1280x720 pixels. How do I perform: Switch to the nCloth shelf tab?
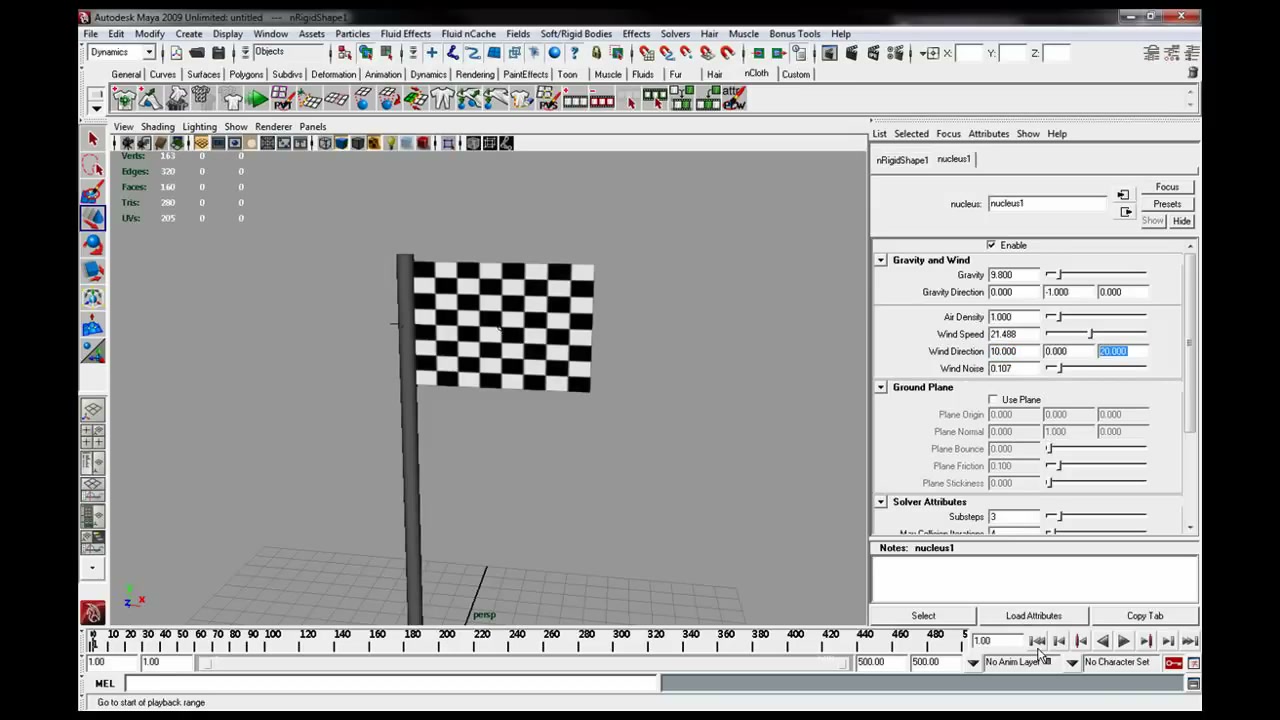(x=757, y=74)
